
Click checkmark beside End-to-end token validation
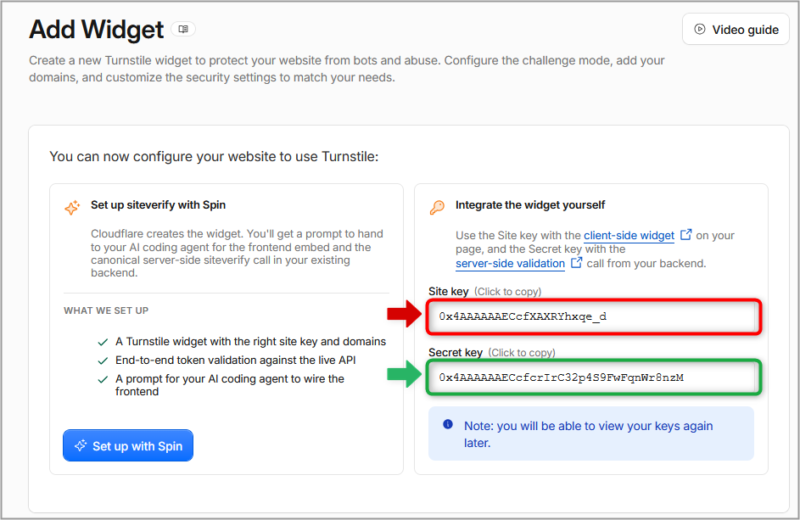[103, 361]
